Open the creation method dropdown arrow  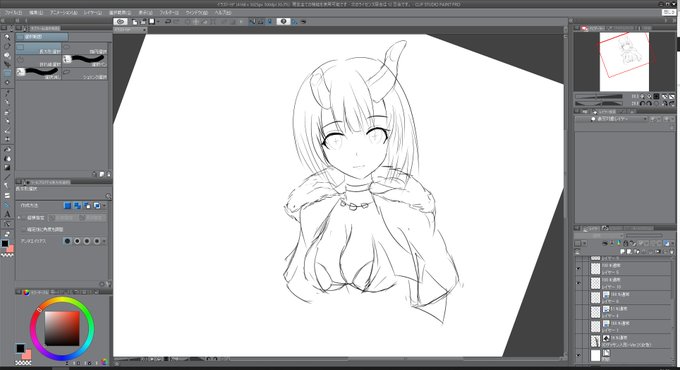(x=104, y=206)
